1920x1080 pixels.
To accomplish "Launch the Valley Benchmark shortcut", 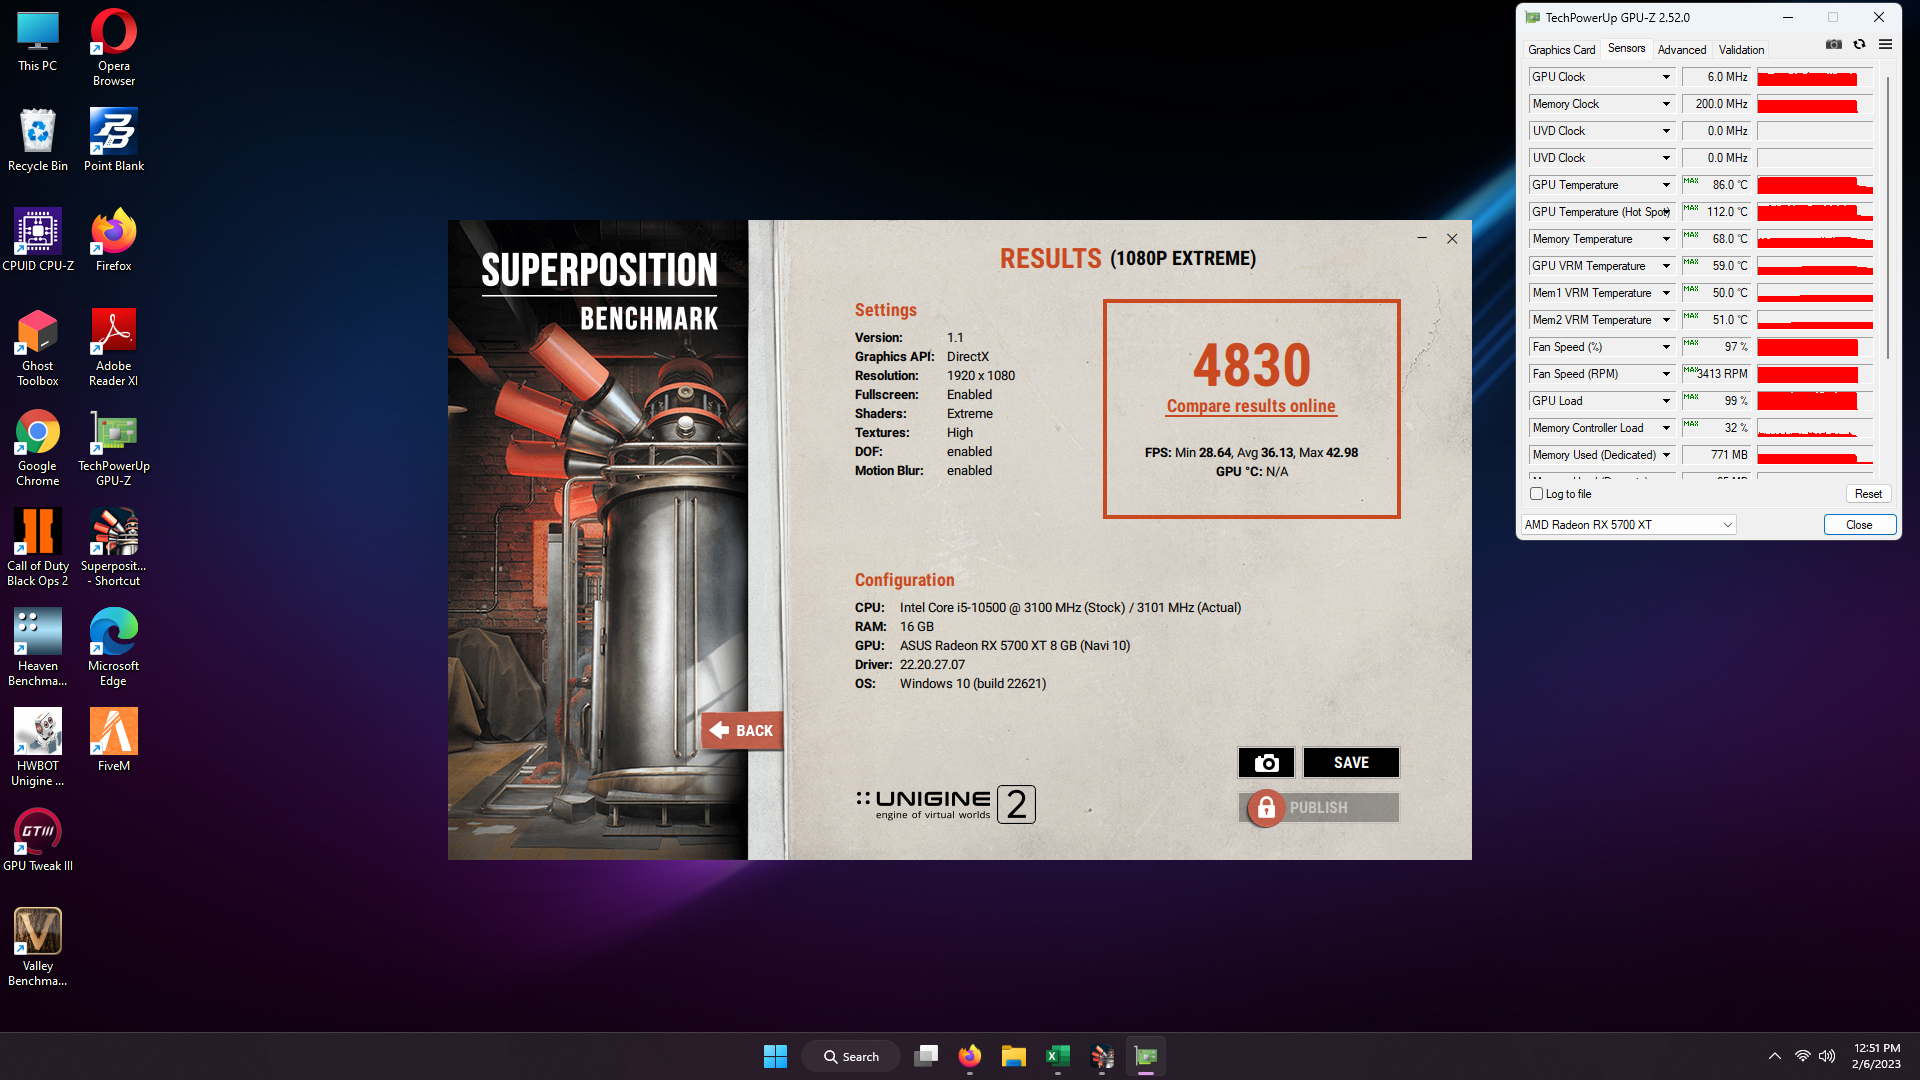I will 38,947.
